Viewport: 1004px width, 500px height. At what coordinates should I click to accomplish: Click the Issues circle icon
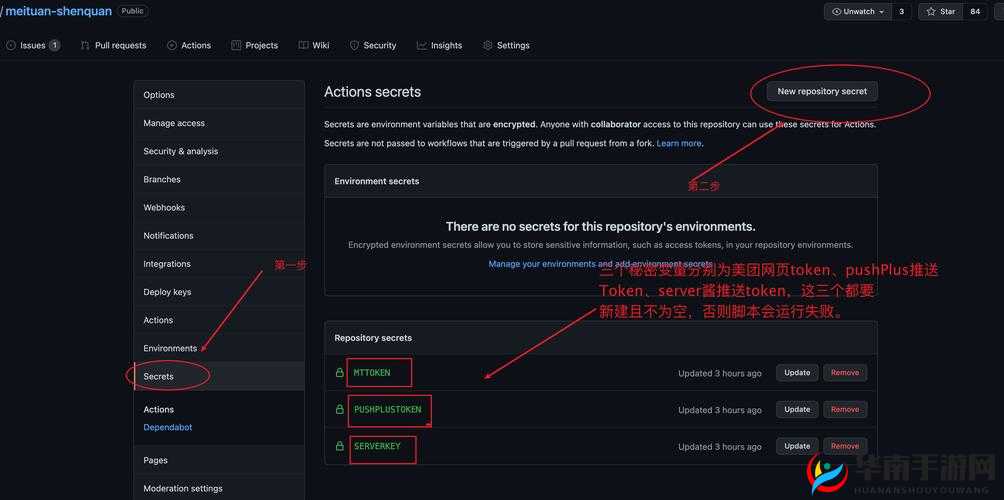coord(11,45)
